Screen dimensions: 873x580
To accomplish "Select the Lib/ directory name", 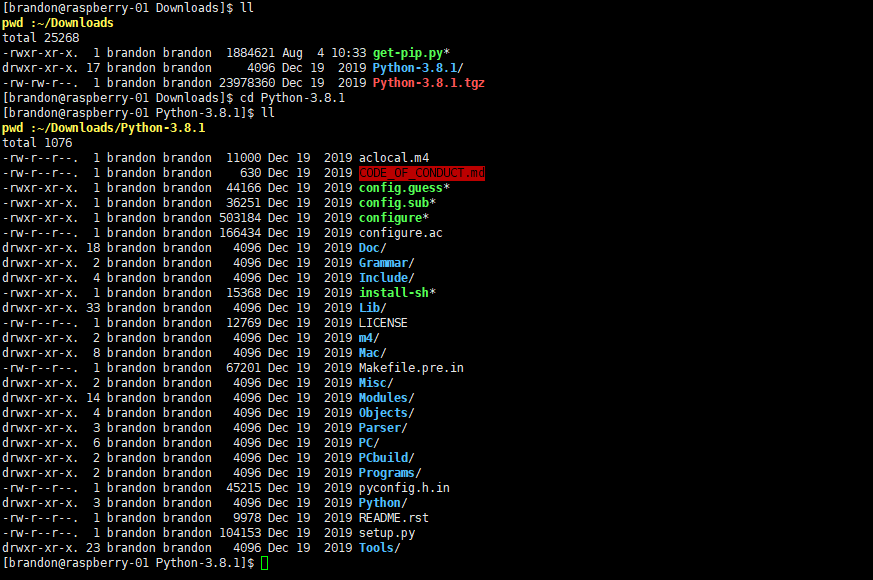I will [372, 308].
